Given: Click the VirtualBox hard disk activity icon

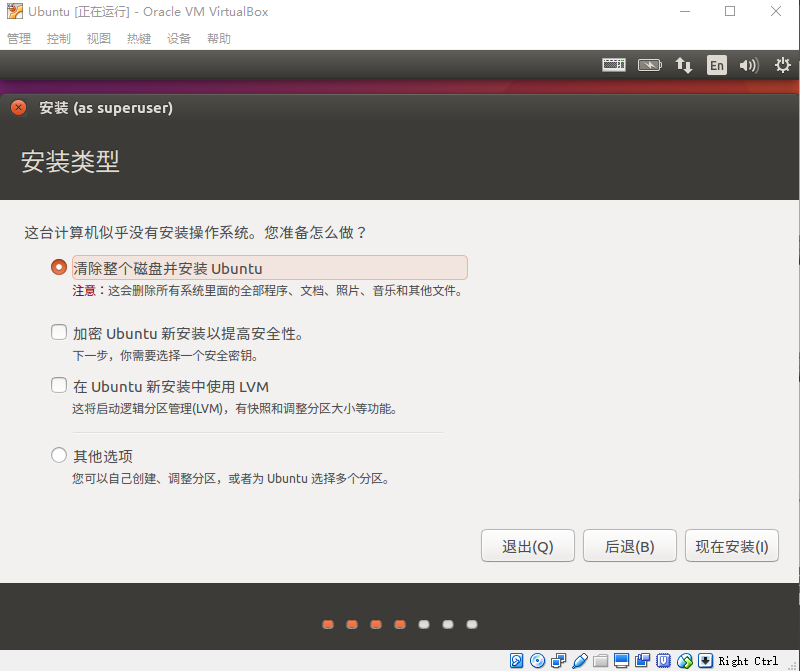Looking at the screenshot, I should pos(517,661).
